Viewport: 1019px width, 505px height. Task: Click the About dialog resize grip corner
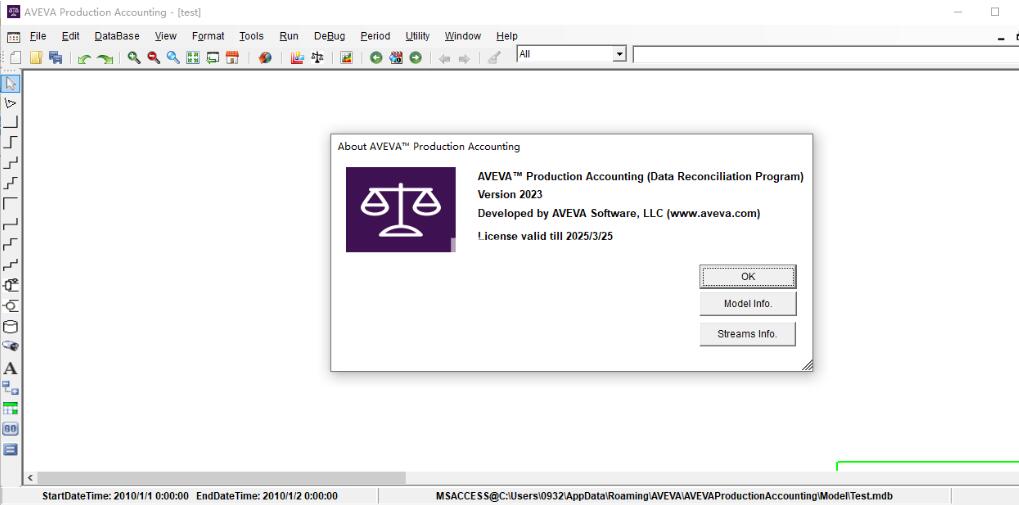tap(806, 365)
